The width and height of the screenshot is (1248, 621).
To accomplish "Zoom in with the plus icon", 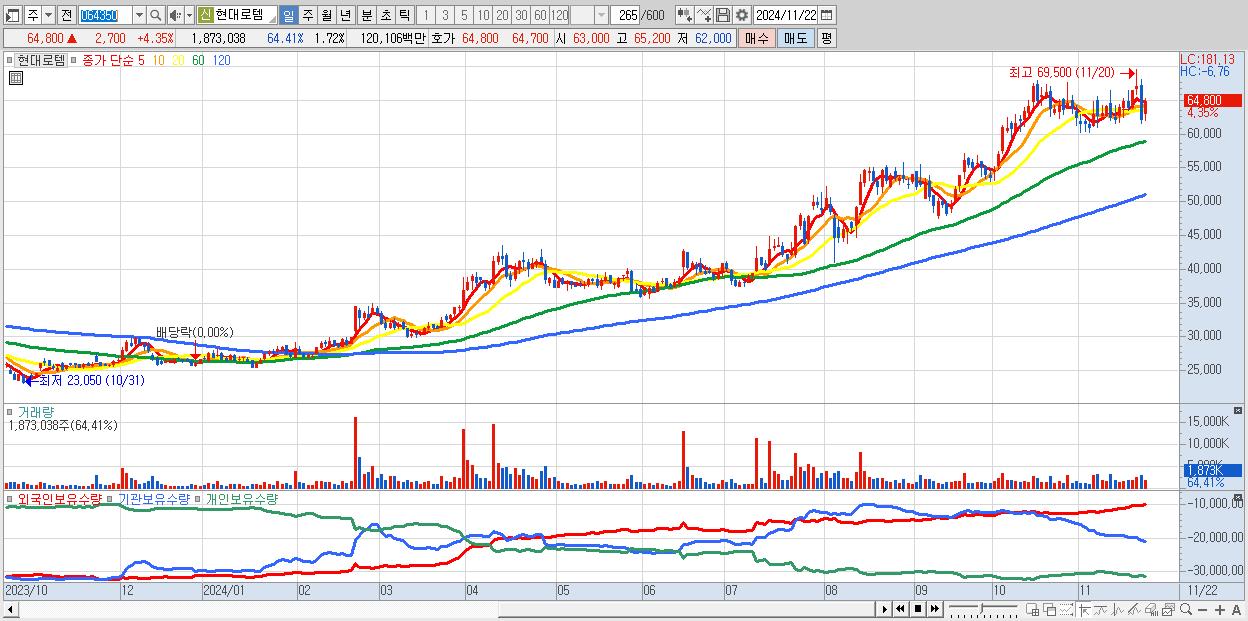I will [1220, 609].
